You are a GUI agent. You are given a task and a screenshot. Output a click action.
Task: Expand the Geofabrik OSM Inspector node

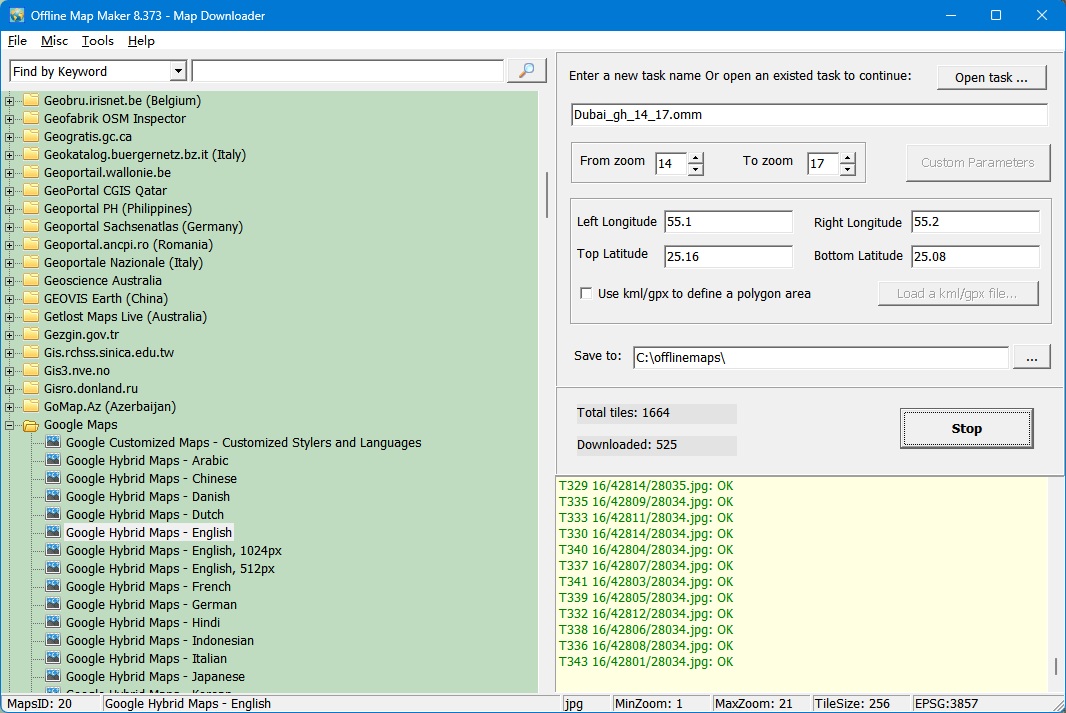point(10,119)
